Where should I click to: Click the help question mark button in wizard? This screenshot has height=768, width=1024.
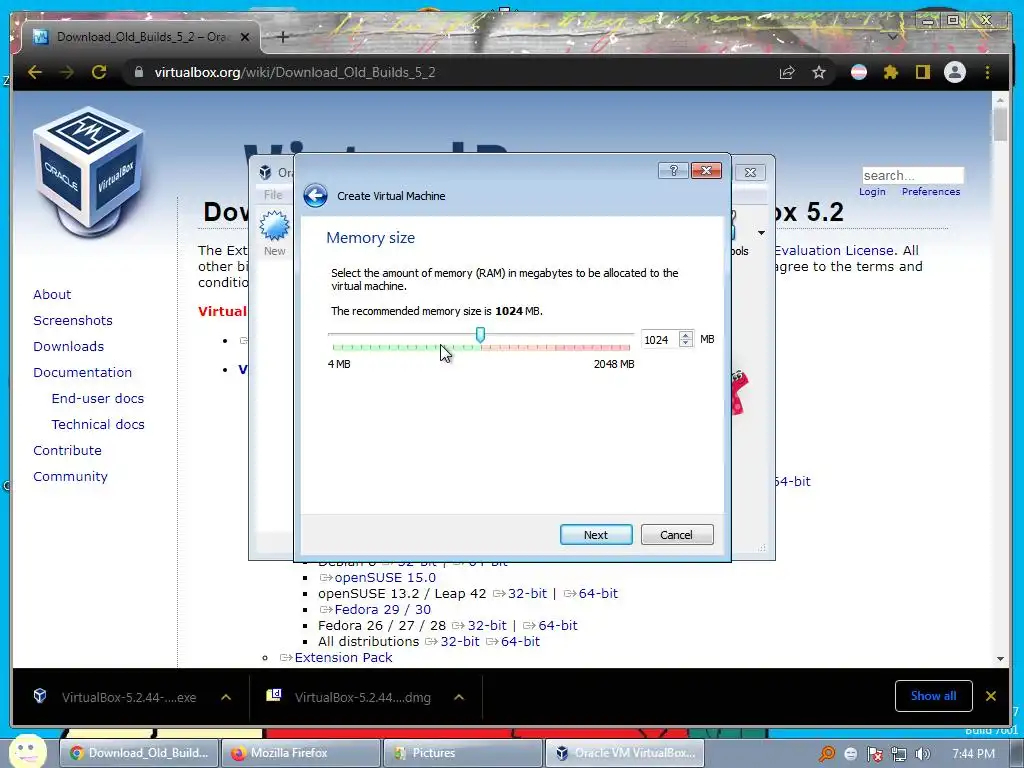tap(673, 170)
